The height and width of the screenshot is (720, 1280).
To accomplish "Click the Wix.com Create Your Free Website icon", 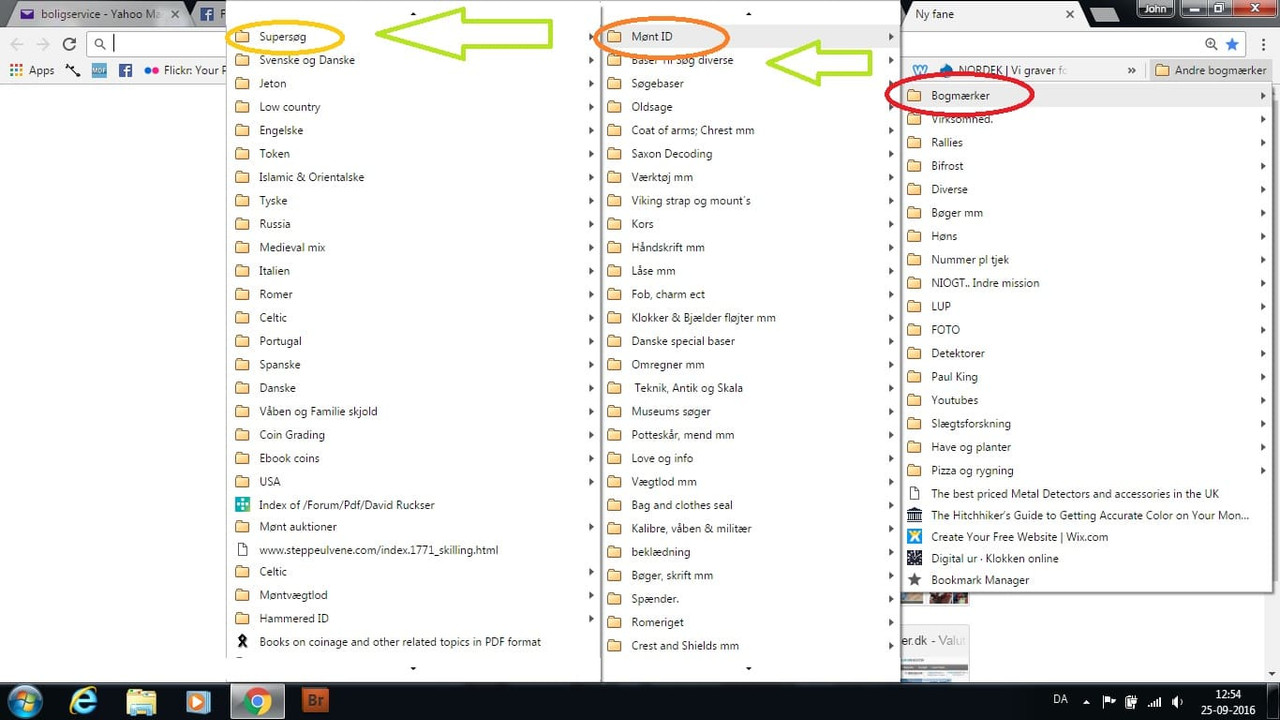I will 914,537.
